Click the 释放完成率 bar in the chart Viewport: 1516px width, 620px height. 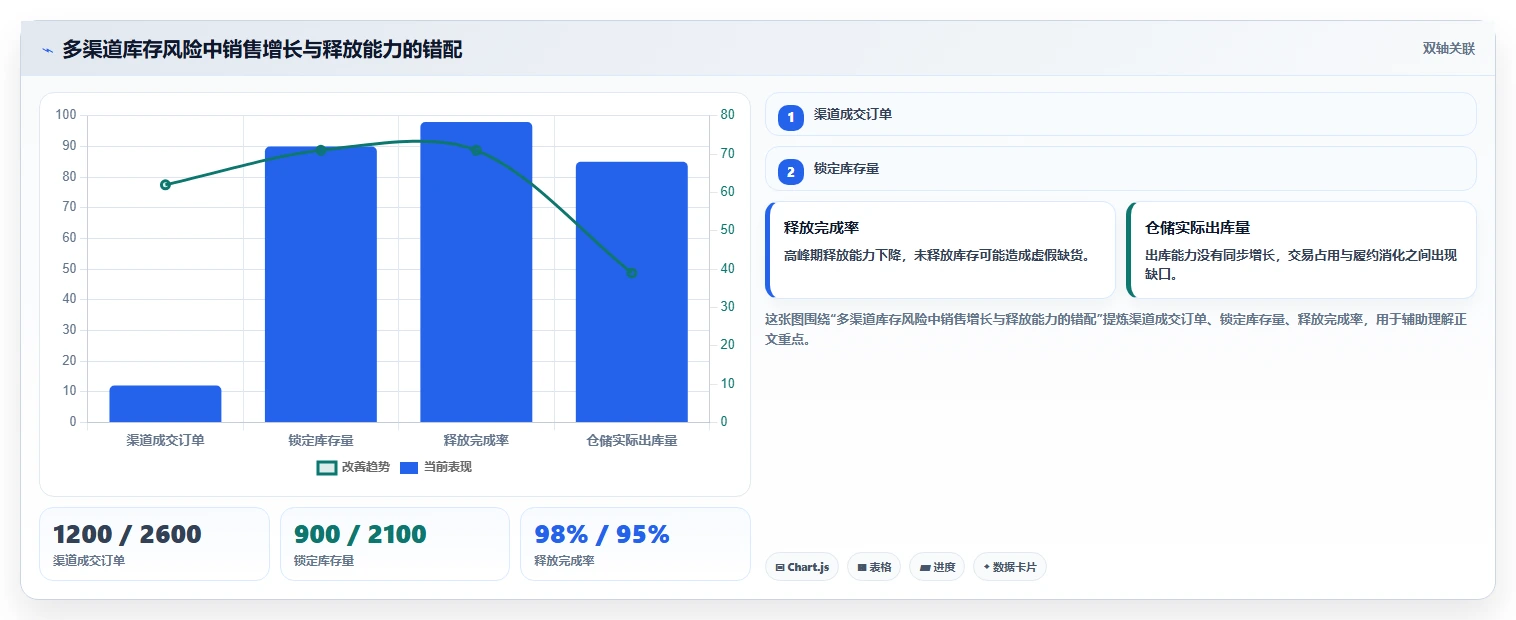click(x=476, y=272)
